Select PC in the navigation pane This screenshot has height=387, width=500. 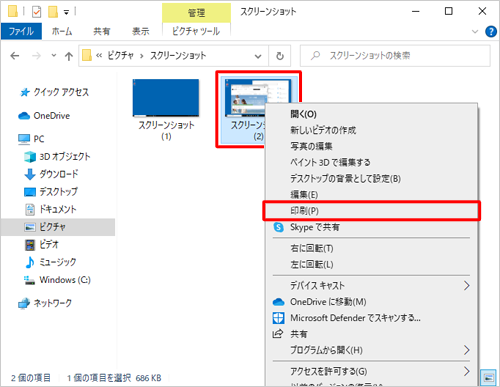[31, 139]
